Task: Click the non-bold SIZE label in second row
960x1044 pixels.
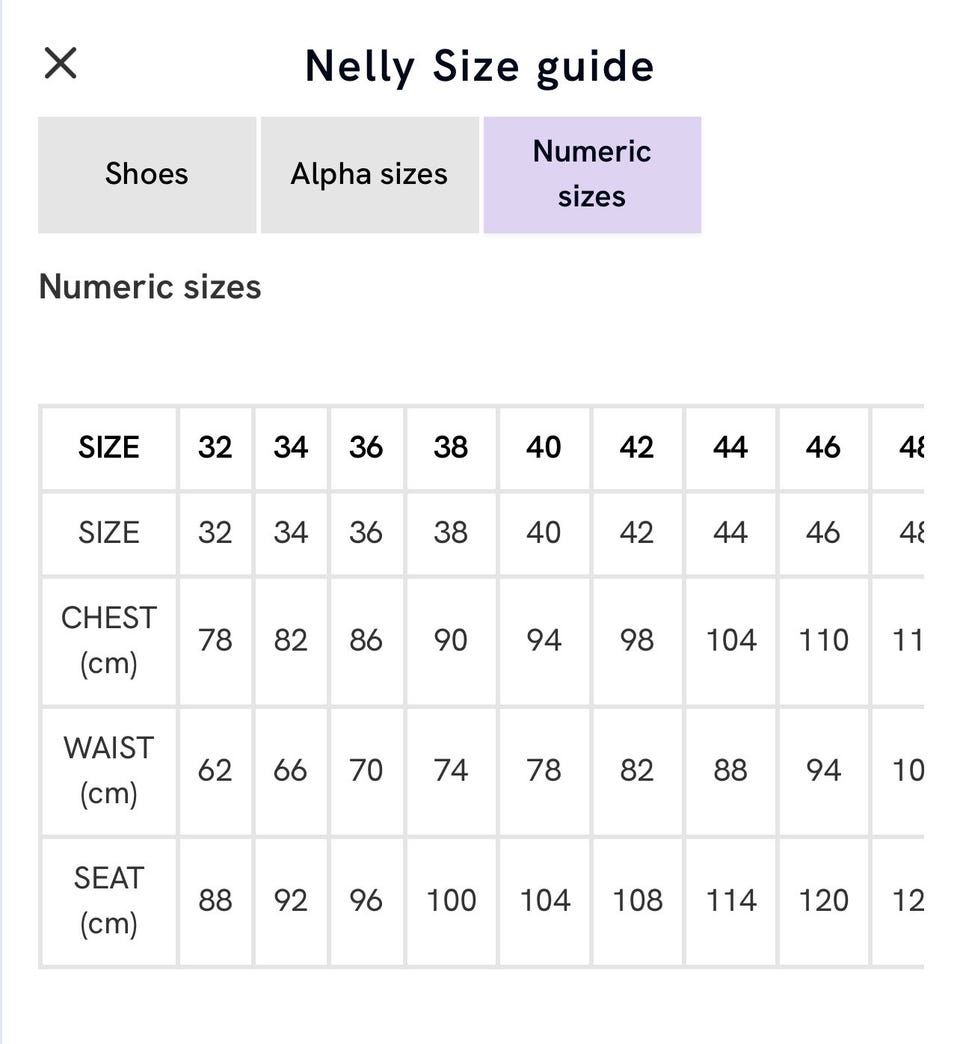Action: (x=109, y=532)
